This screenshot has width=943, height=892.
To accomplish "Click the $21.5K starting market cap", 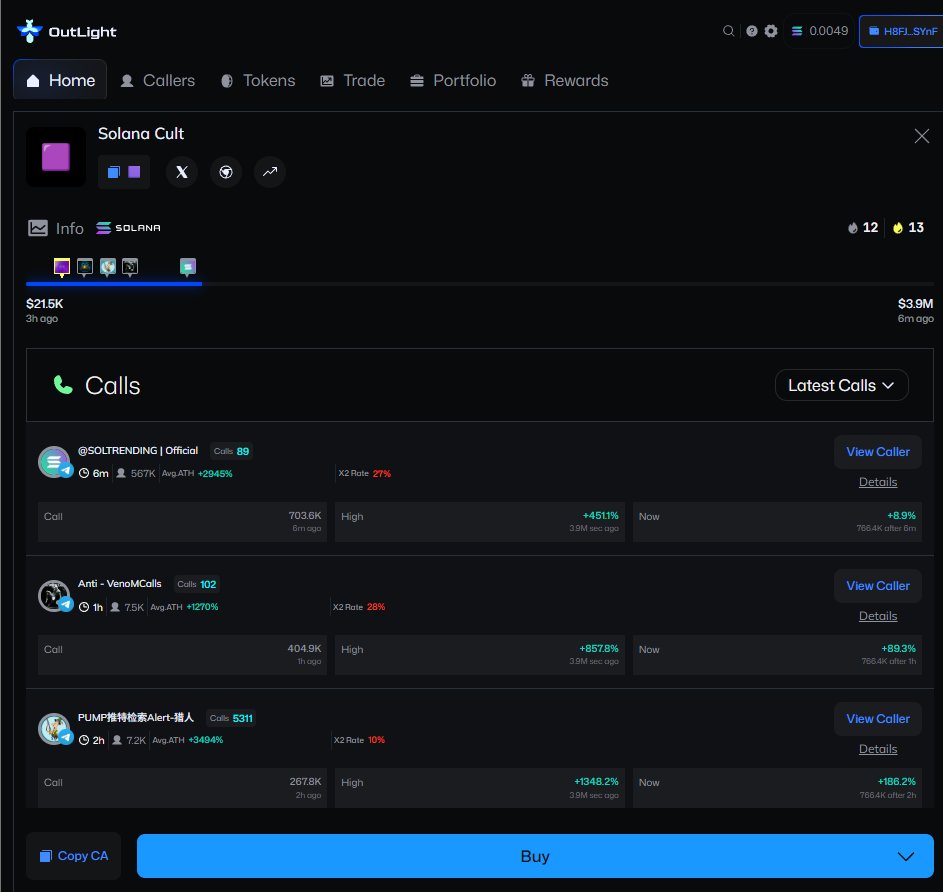I will 45,304.
